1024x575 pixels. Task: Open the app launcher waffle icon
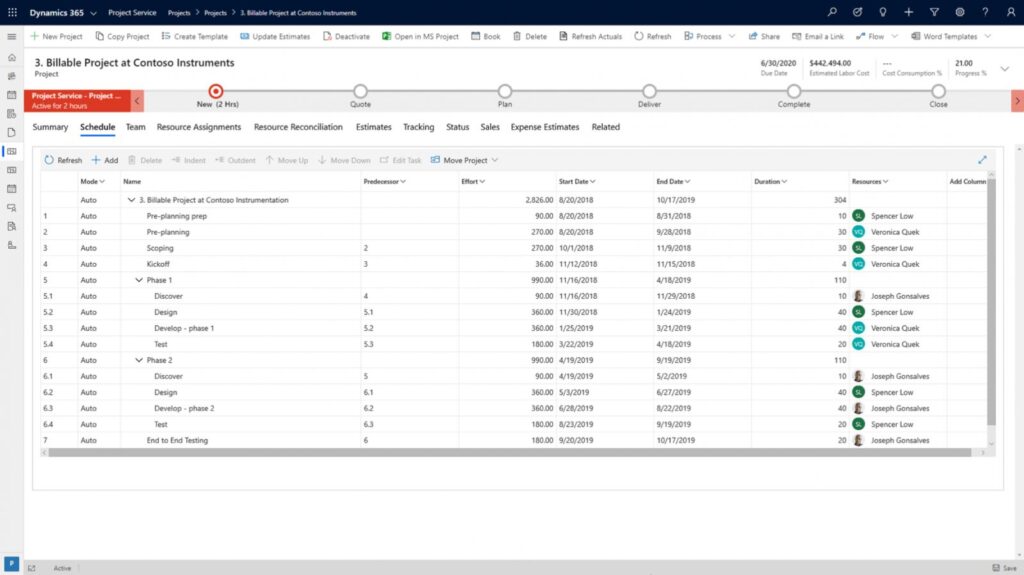[12, 12]
